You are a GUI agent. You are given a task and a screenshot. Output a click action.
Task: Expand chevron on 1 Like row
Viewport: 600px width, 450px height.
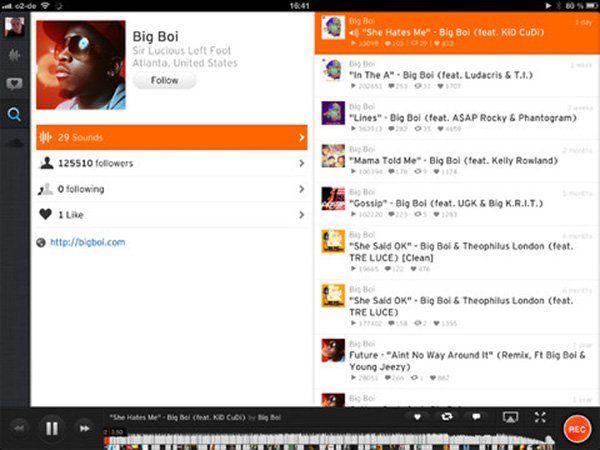(x=302, y=215)
